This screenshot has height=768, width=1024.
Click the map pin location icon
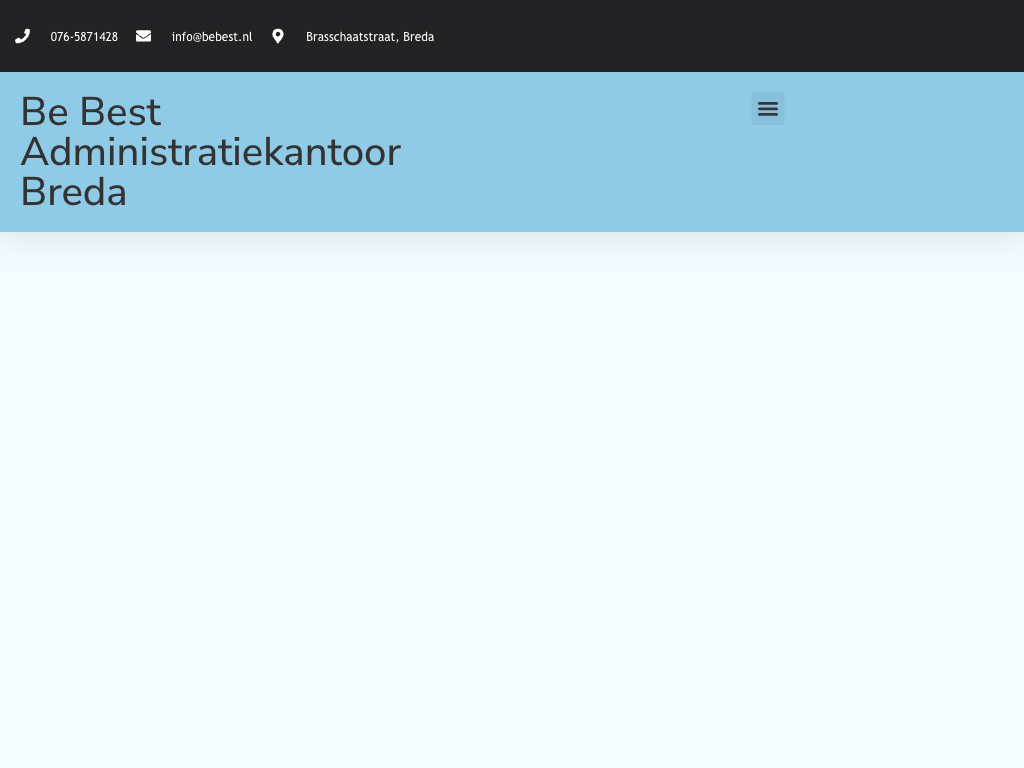278,36
